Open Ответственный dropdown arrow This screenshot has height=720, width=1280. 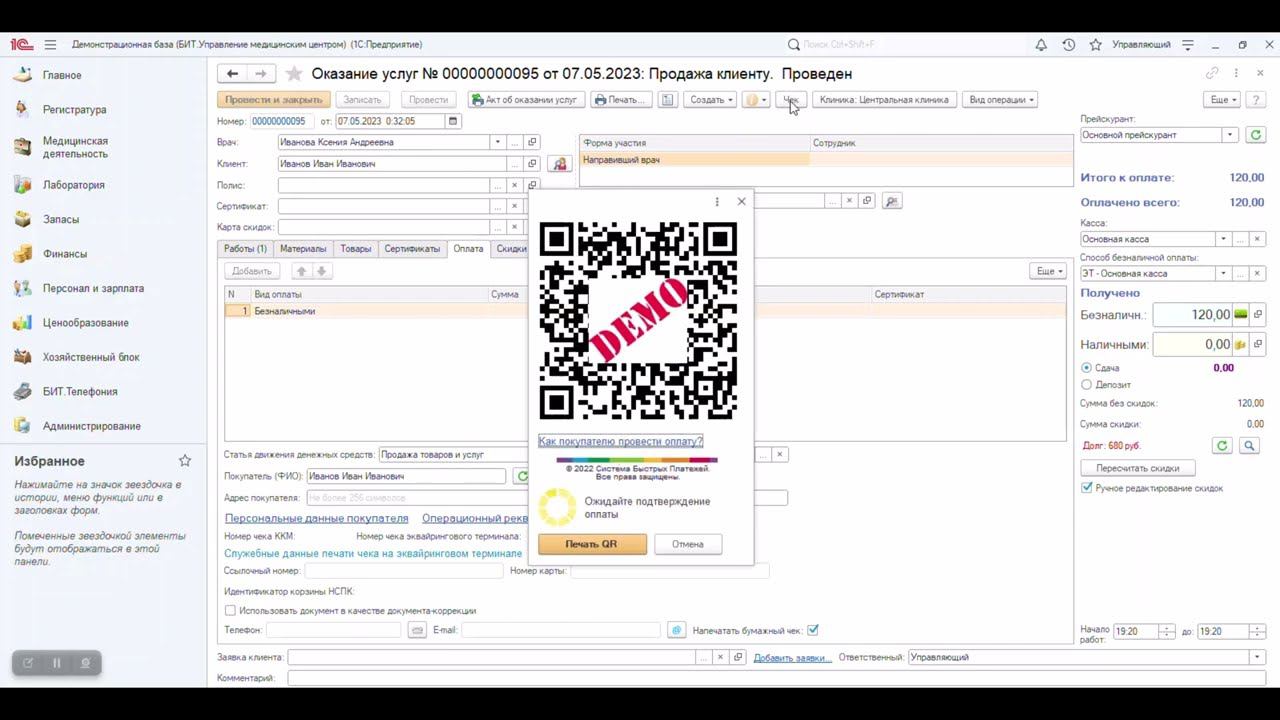pos(1257,657)
